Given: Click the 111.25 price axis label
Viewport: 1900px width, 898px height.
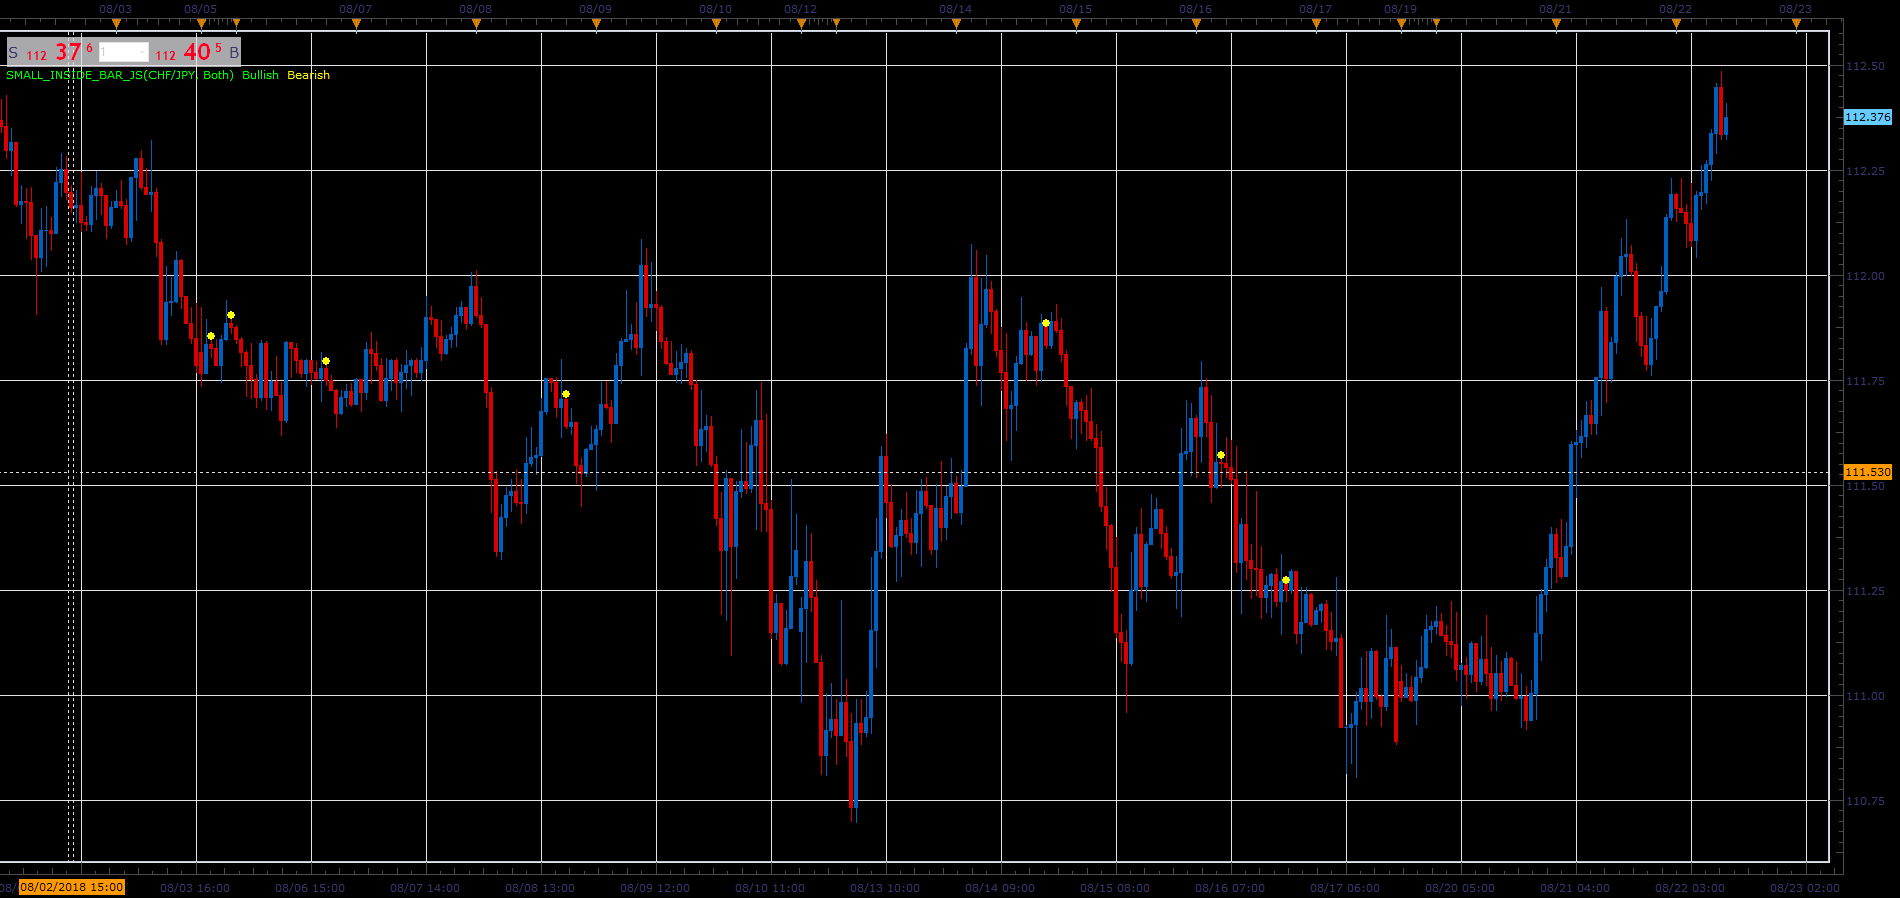Looking at the screenshot, I should [1865, 591].
